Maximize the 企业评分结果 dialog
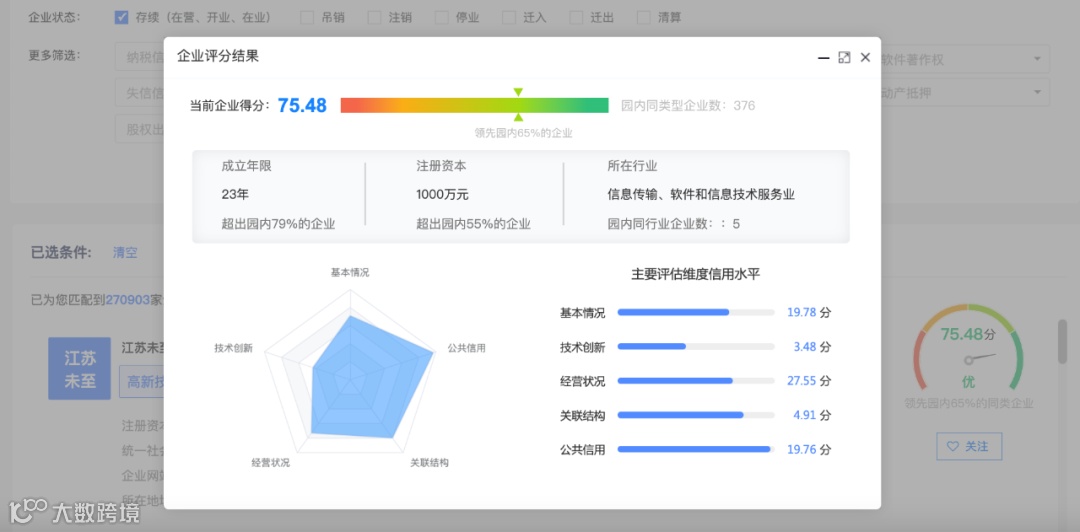The image size is (1080, 532). [844, 58]
